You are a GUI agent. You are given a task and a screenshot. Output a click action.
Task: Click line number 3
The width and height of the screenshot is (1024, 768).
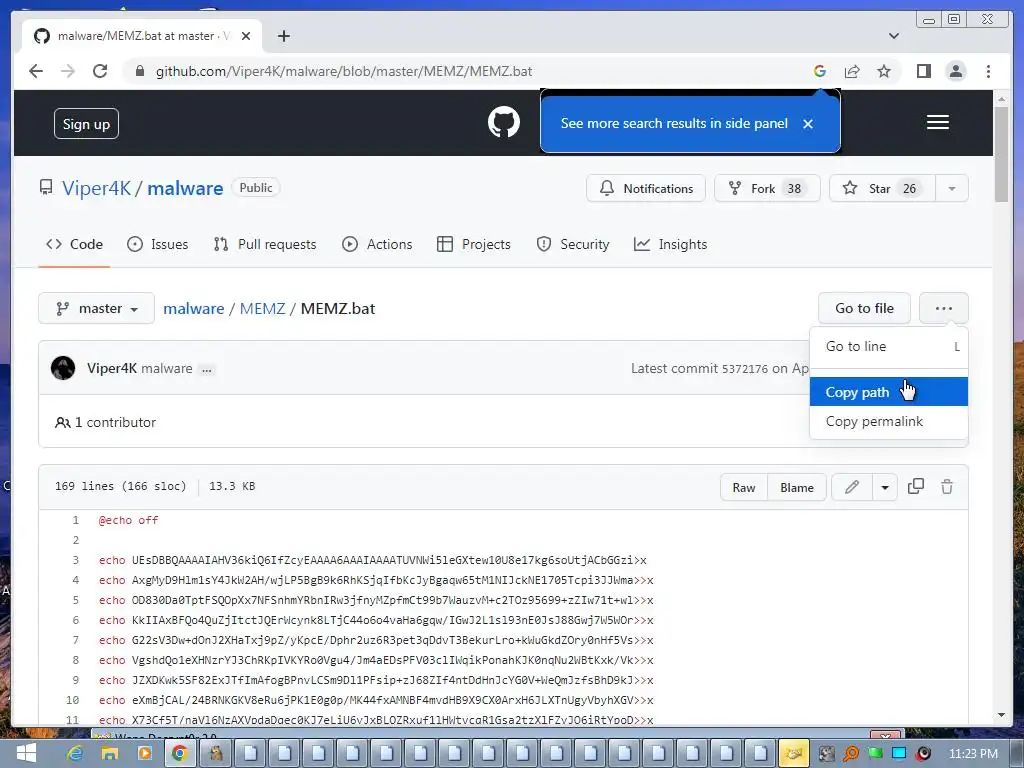[x=75, y=560]
